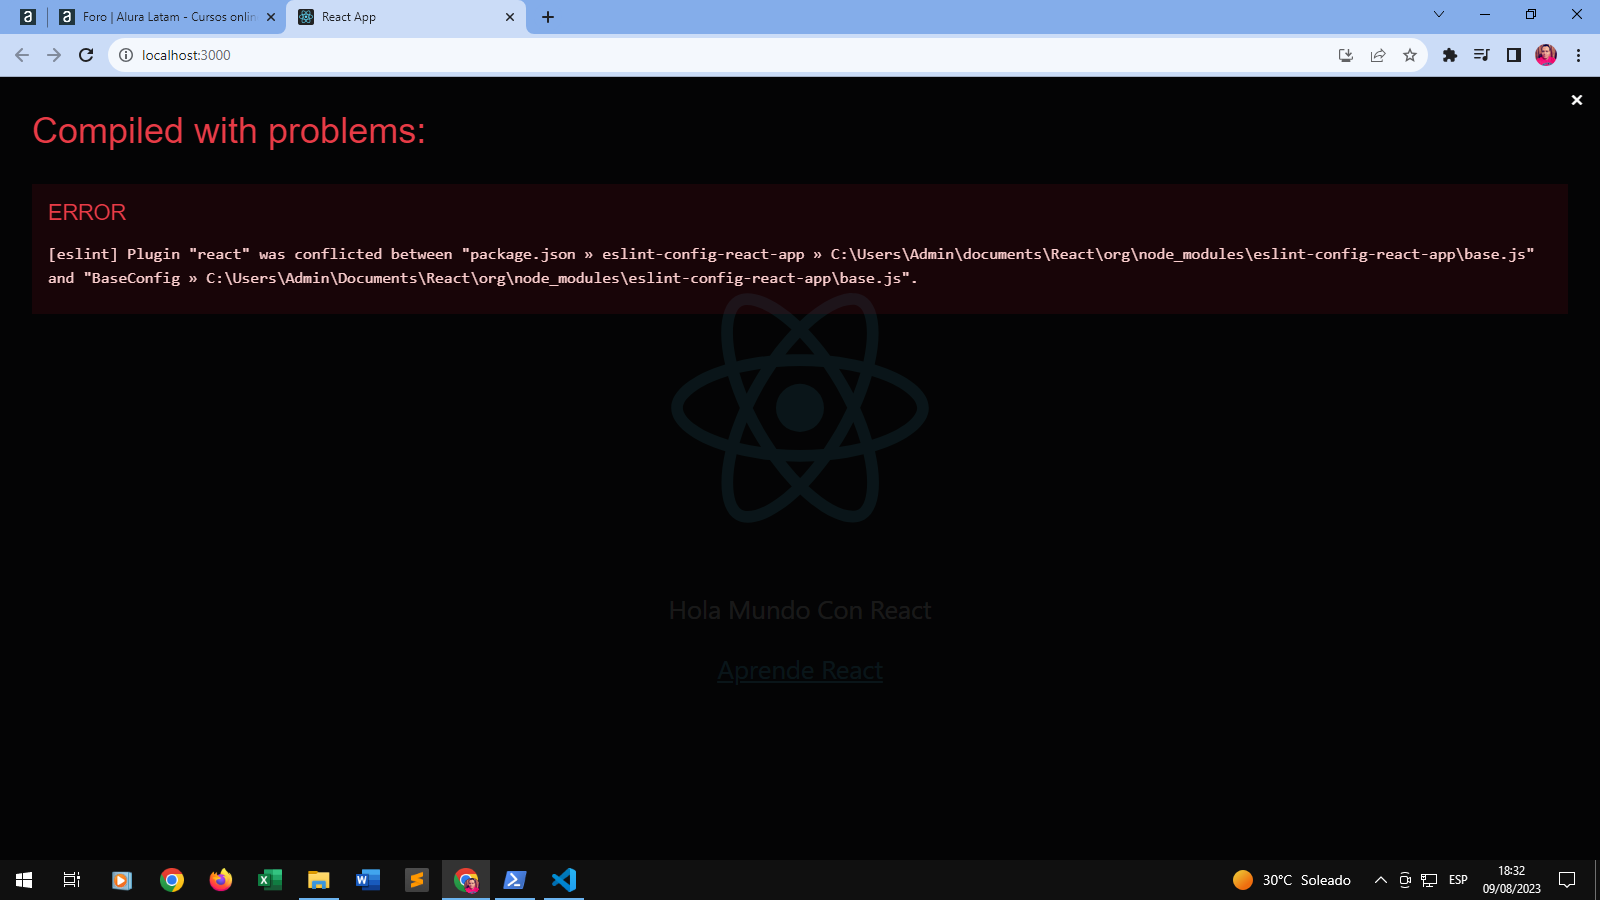Click the pinned Alura tab
1600x900 pixels.
28,17
